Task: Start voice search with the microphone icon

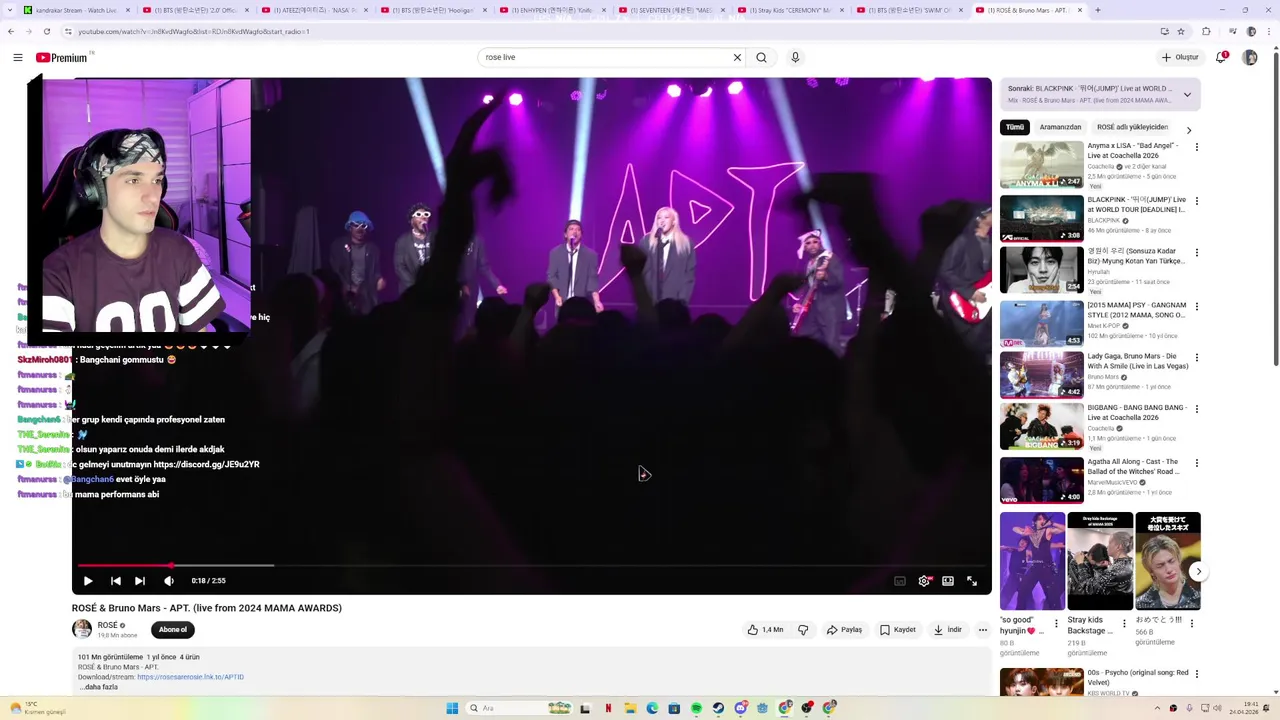Action: point(795,58)
